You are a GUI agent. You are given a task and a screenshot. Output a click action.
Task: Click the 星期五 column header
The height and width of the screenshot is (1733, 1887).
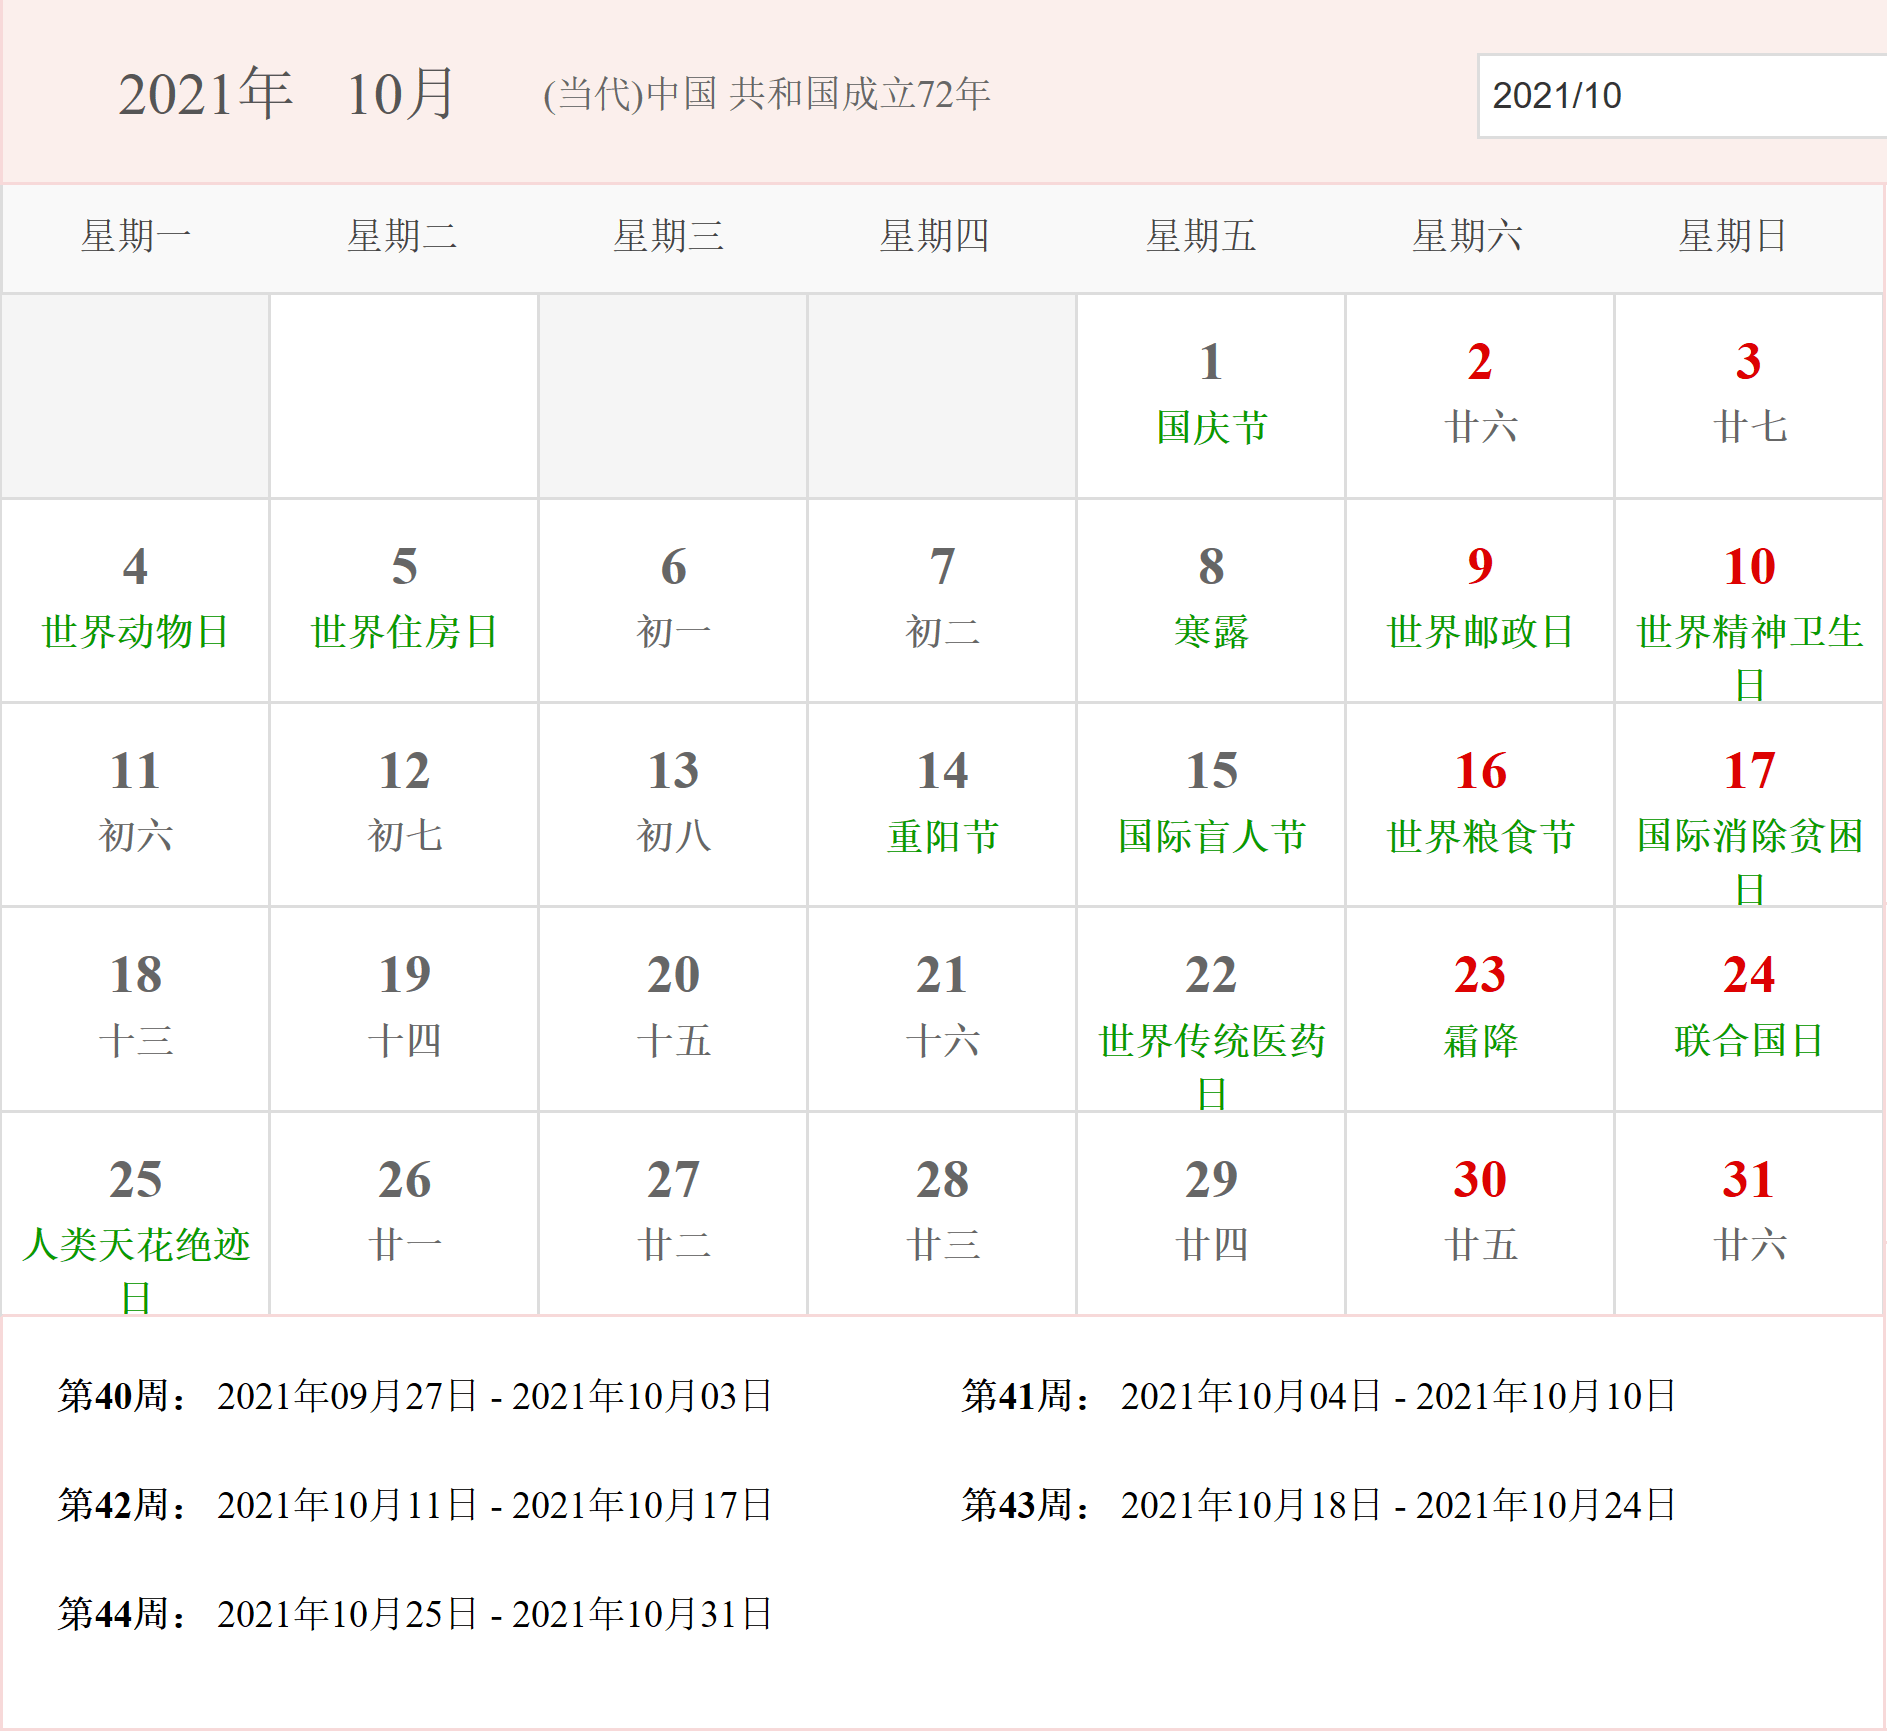pyautogui.click(x=1200, y=237)
